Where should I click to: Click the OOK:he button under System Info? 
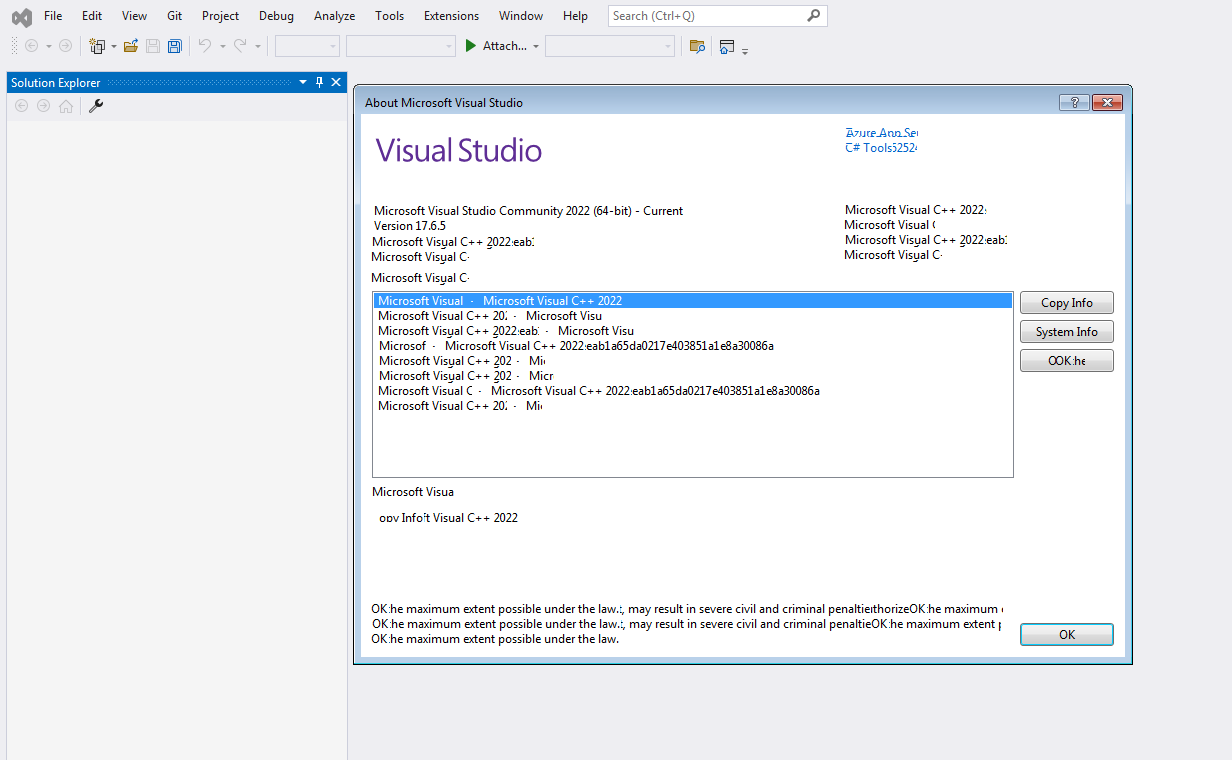pos(1067,361)
